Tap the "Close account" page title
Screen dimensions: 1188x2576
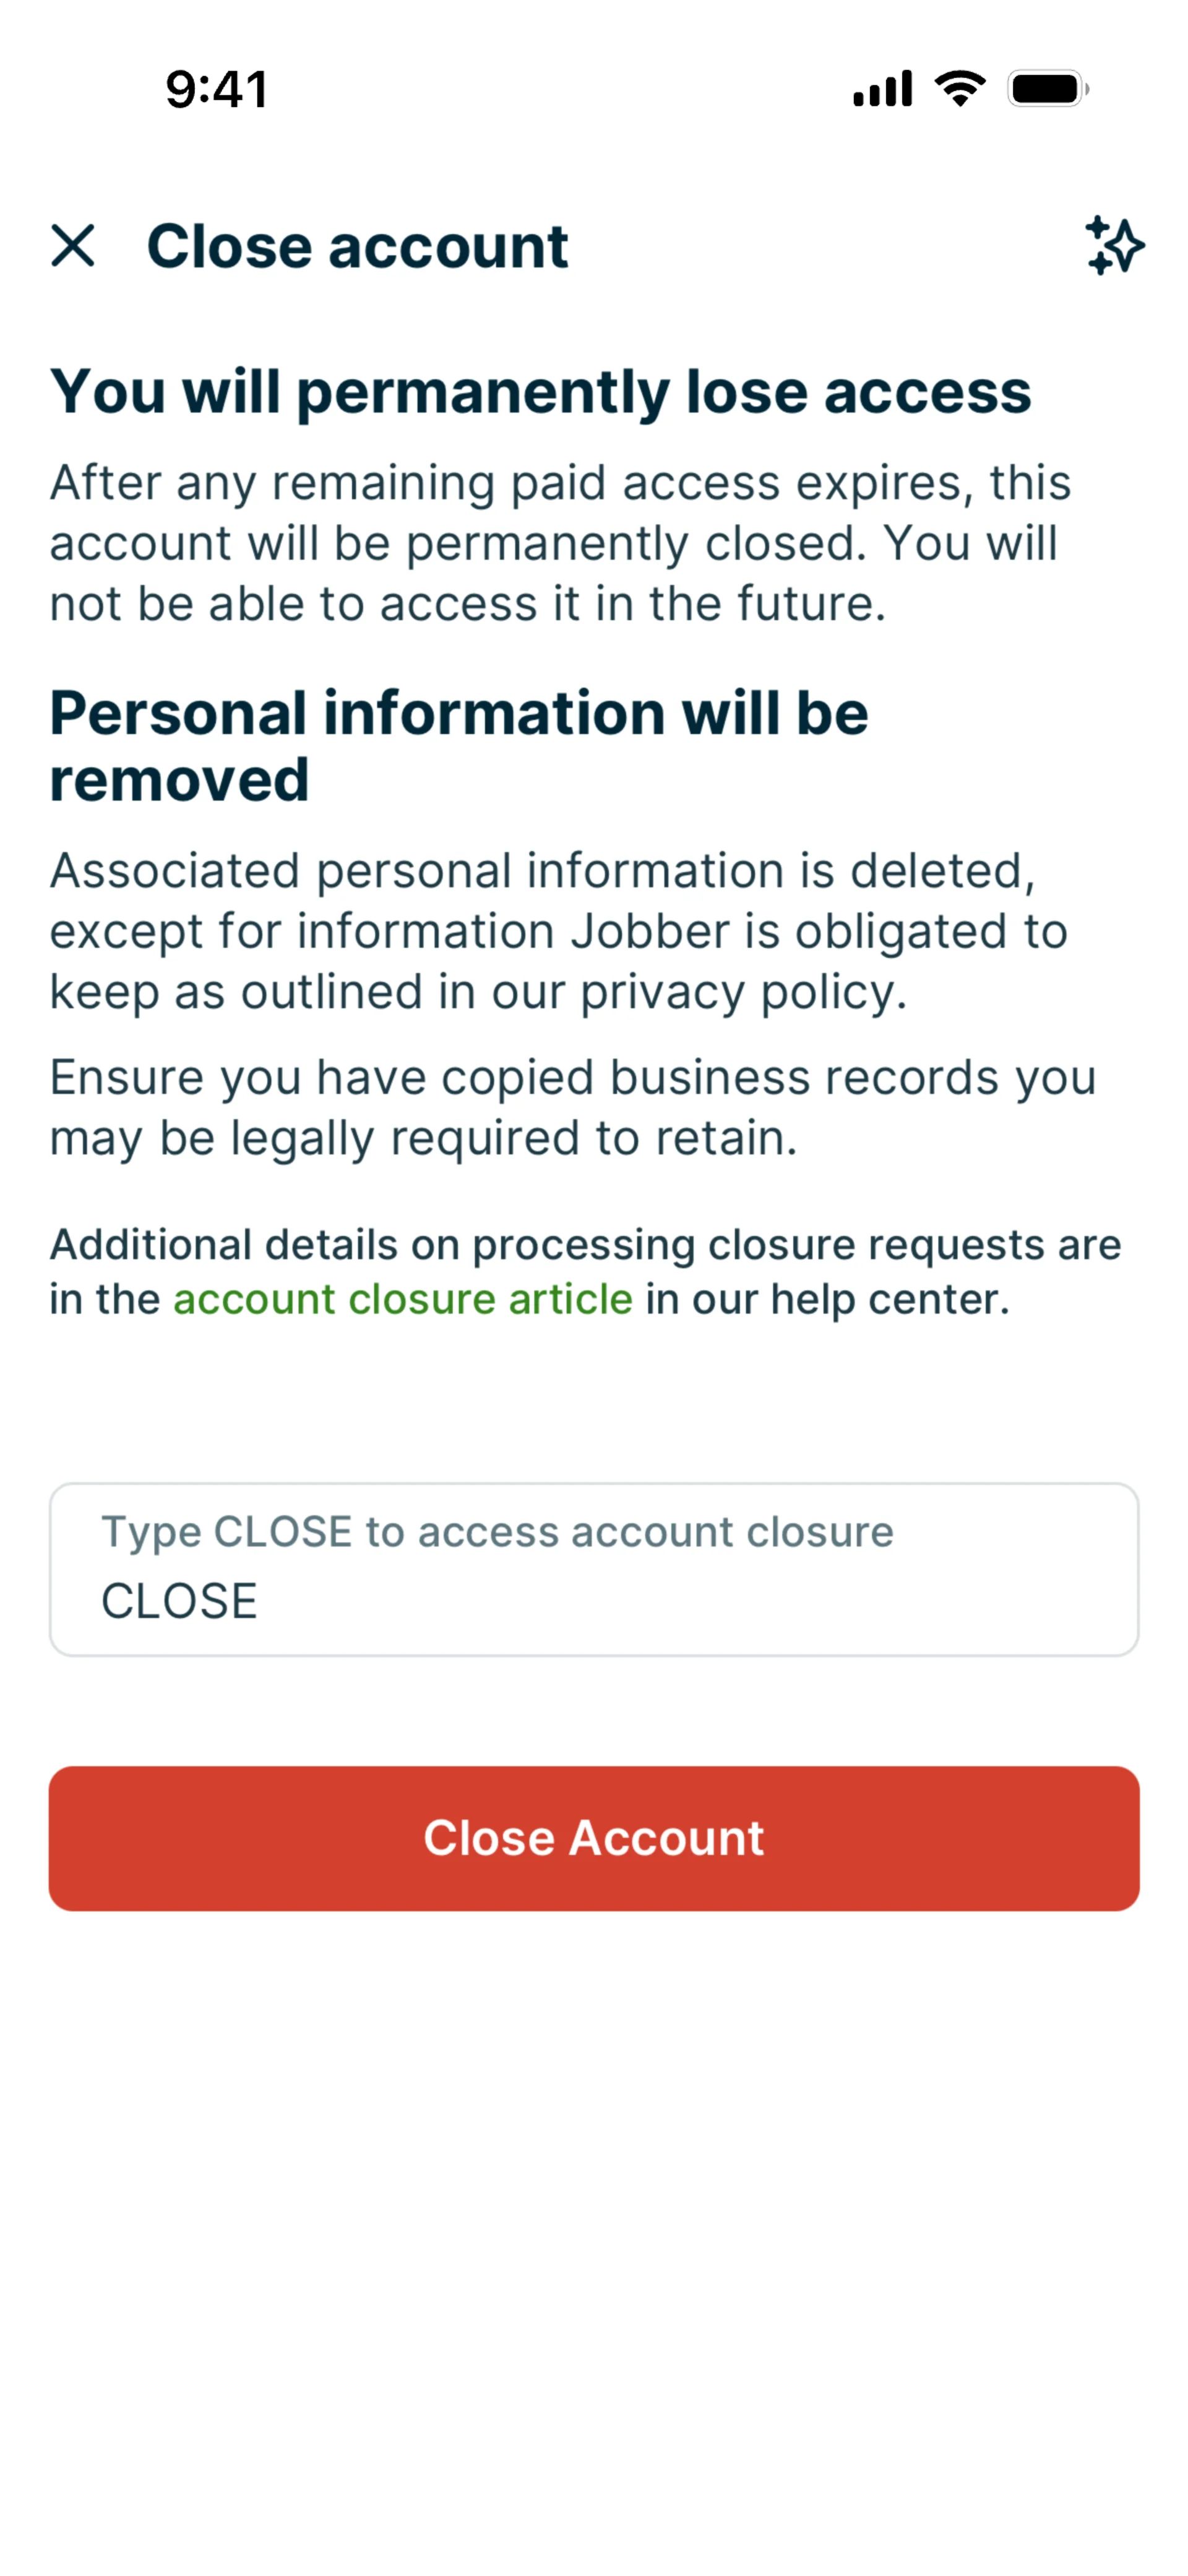point(357,246)
